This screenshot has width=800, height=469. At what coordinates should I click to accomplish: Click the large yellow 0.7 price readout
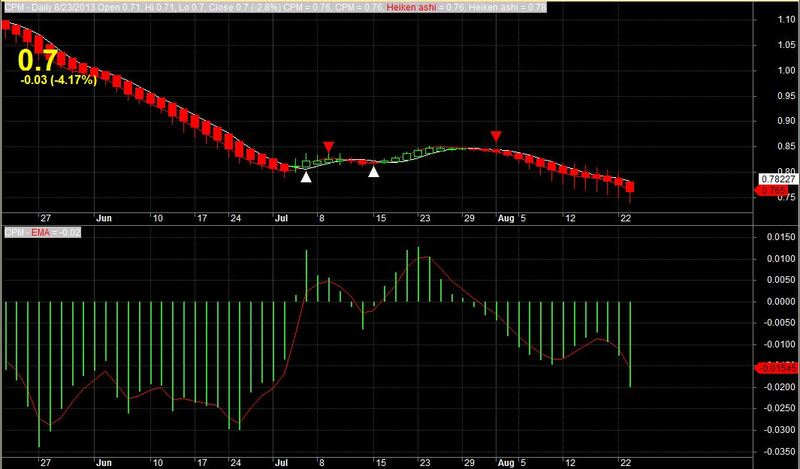click(37, 61)
